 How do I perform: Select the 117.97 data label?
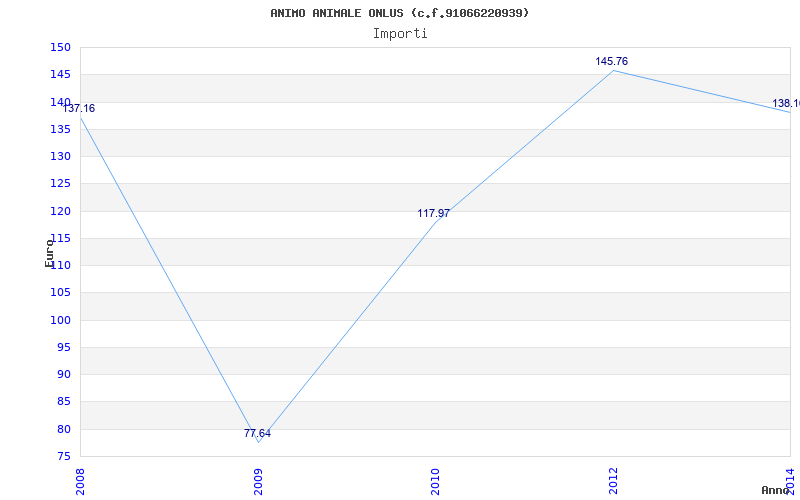tap(434, 213)
